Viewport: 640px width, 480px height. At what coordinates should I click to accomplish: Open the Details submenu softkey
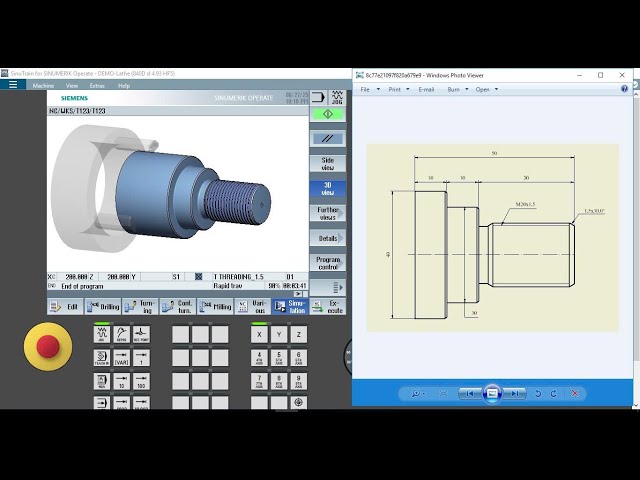click(x=328, y=238)
